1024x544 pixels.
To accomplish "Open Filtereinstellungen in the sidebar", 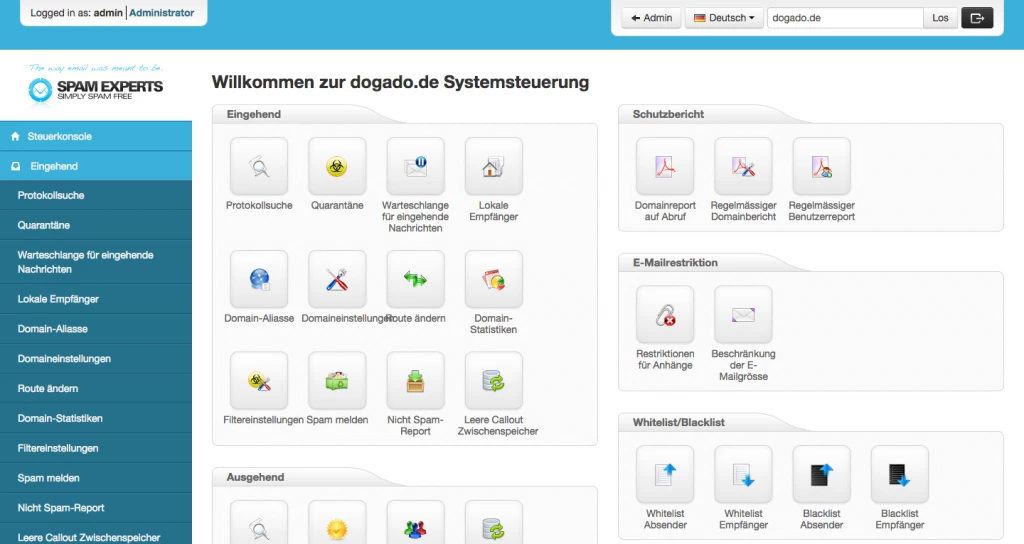I will (96, 448).
